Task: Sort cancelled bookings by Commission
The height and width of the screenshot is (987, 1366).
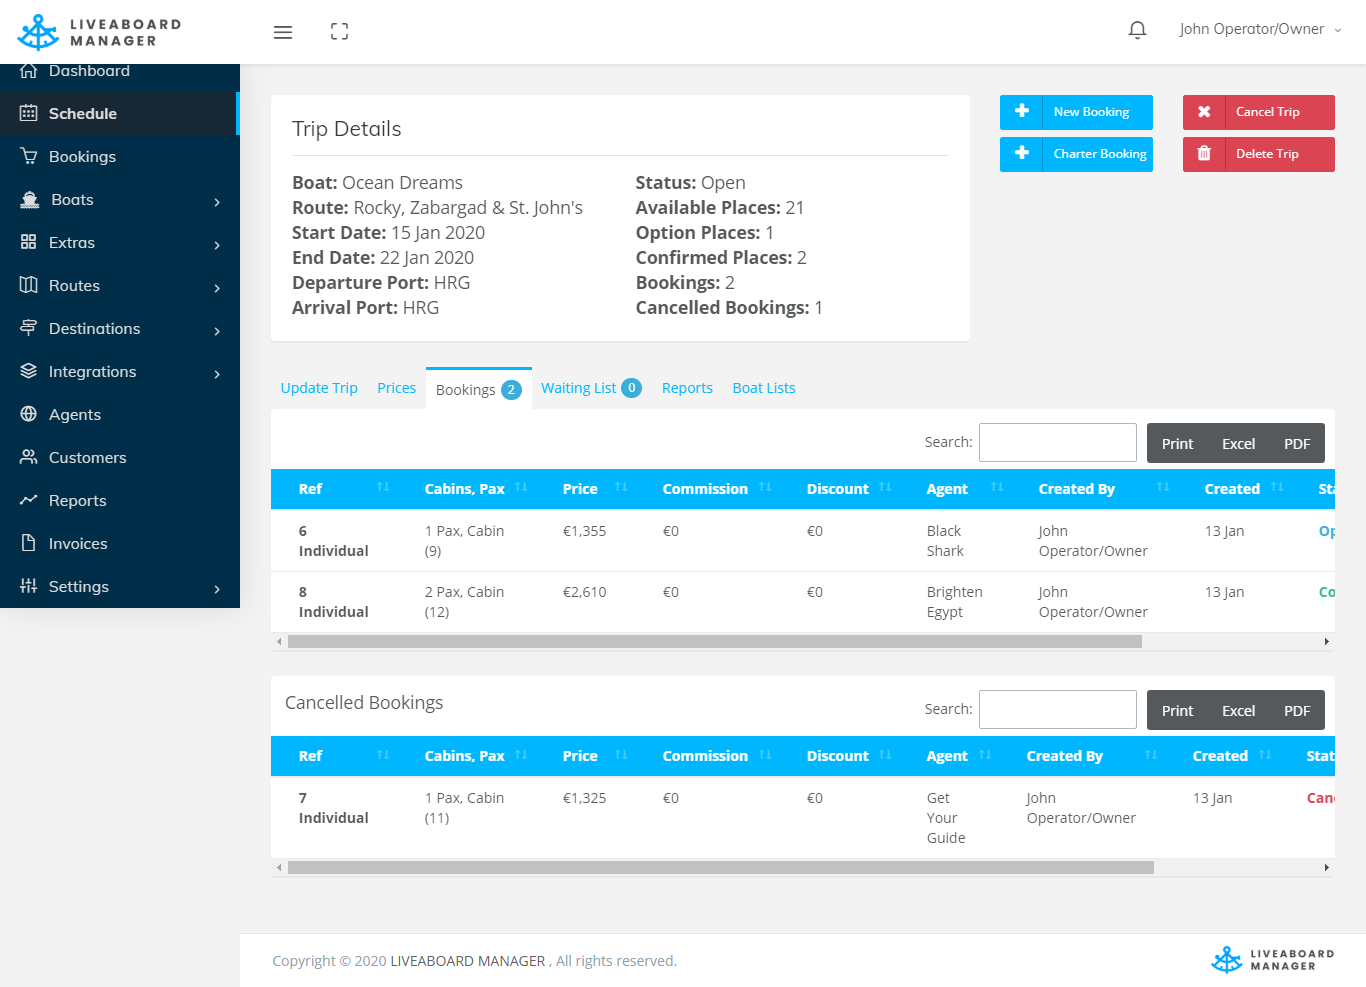Action: (716, 756)
